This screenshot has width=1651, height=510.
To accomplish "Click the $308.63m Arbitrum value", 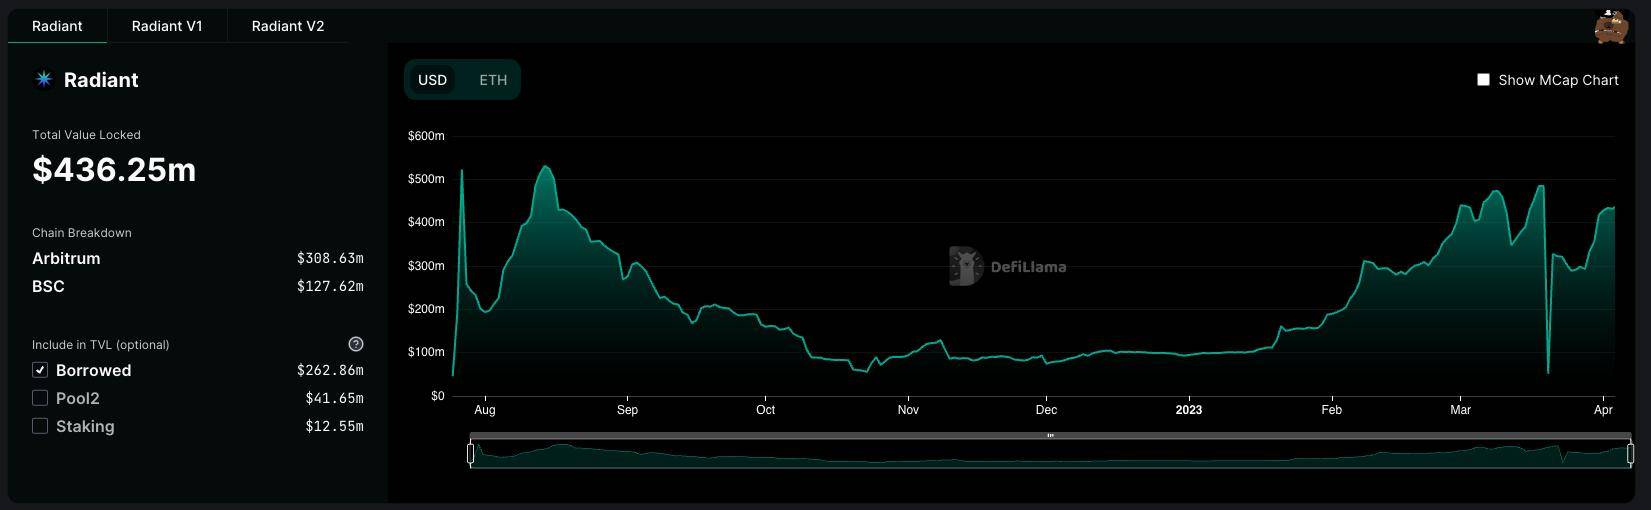I will point(330,258).
